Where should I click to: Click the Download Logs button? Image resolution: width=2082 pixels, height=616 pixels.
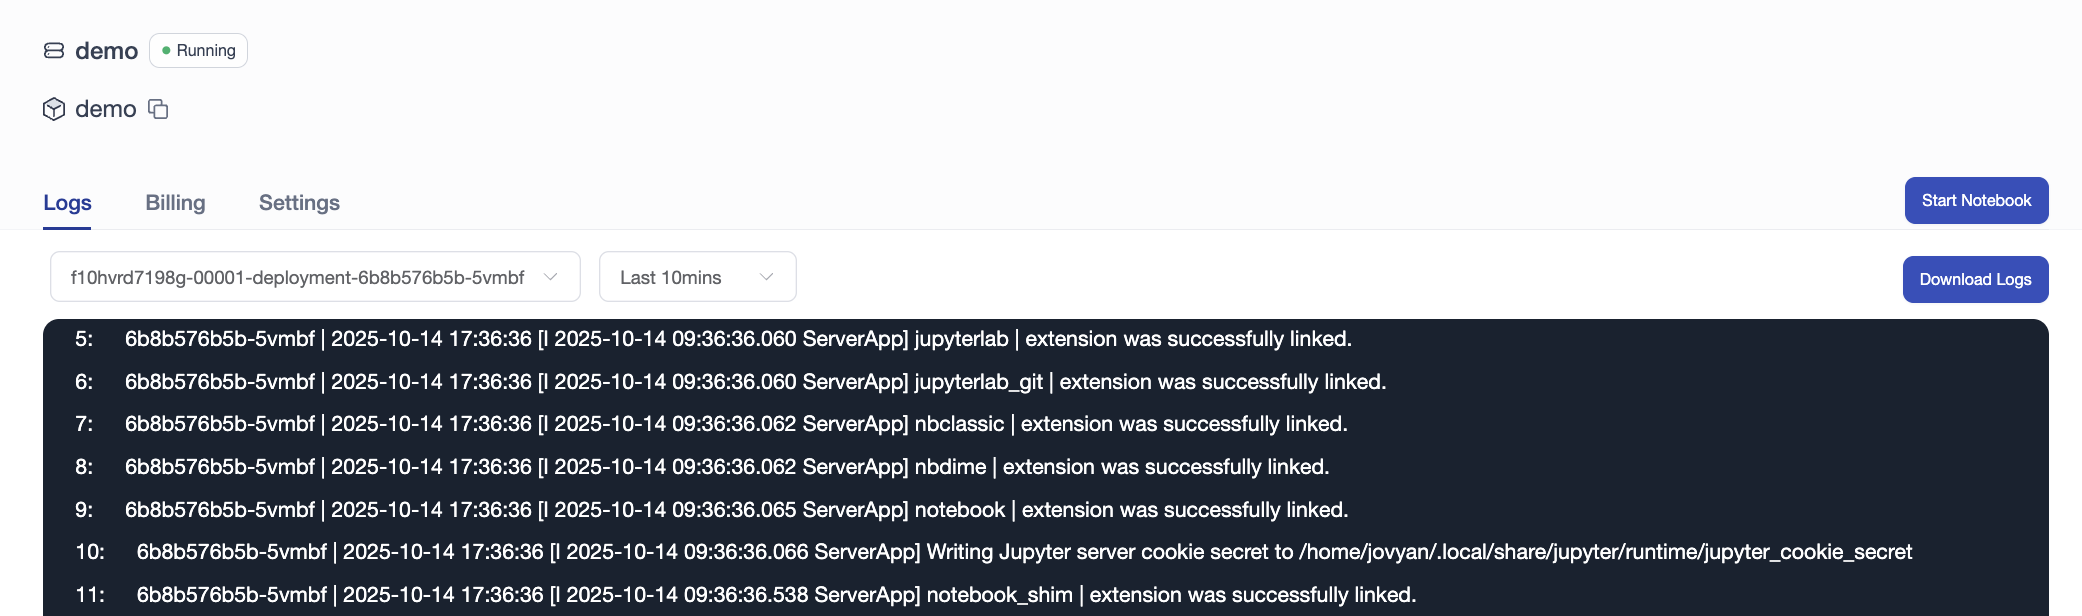coord(1975,280)
